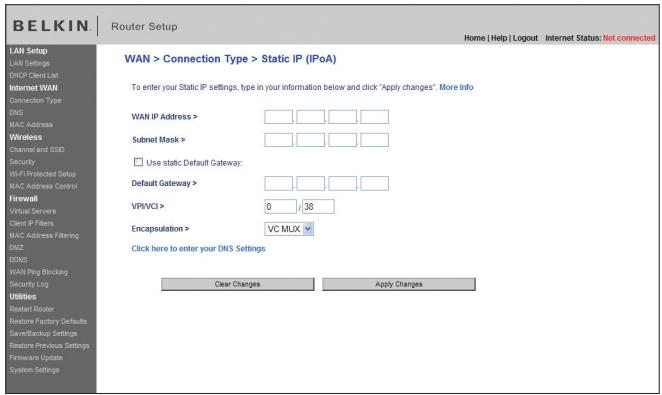
Task: Click the Clear Changes button
Action: click(238, 284)
